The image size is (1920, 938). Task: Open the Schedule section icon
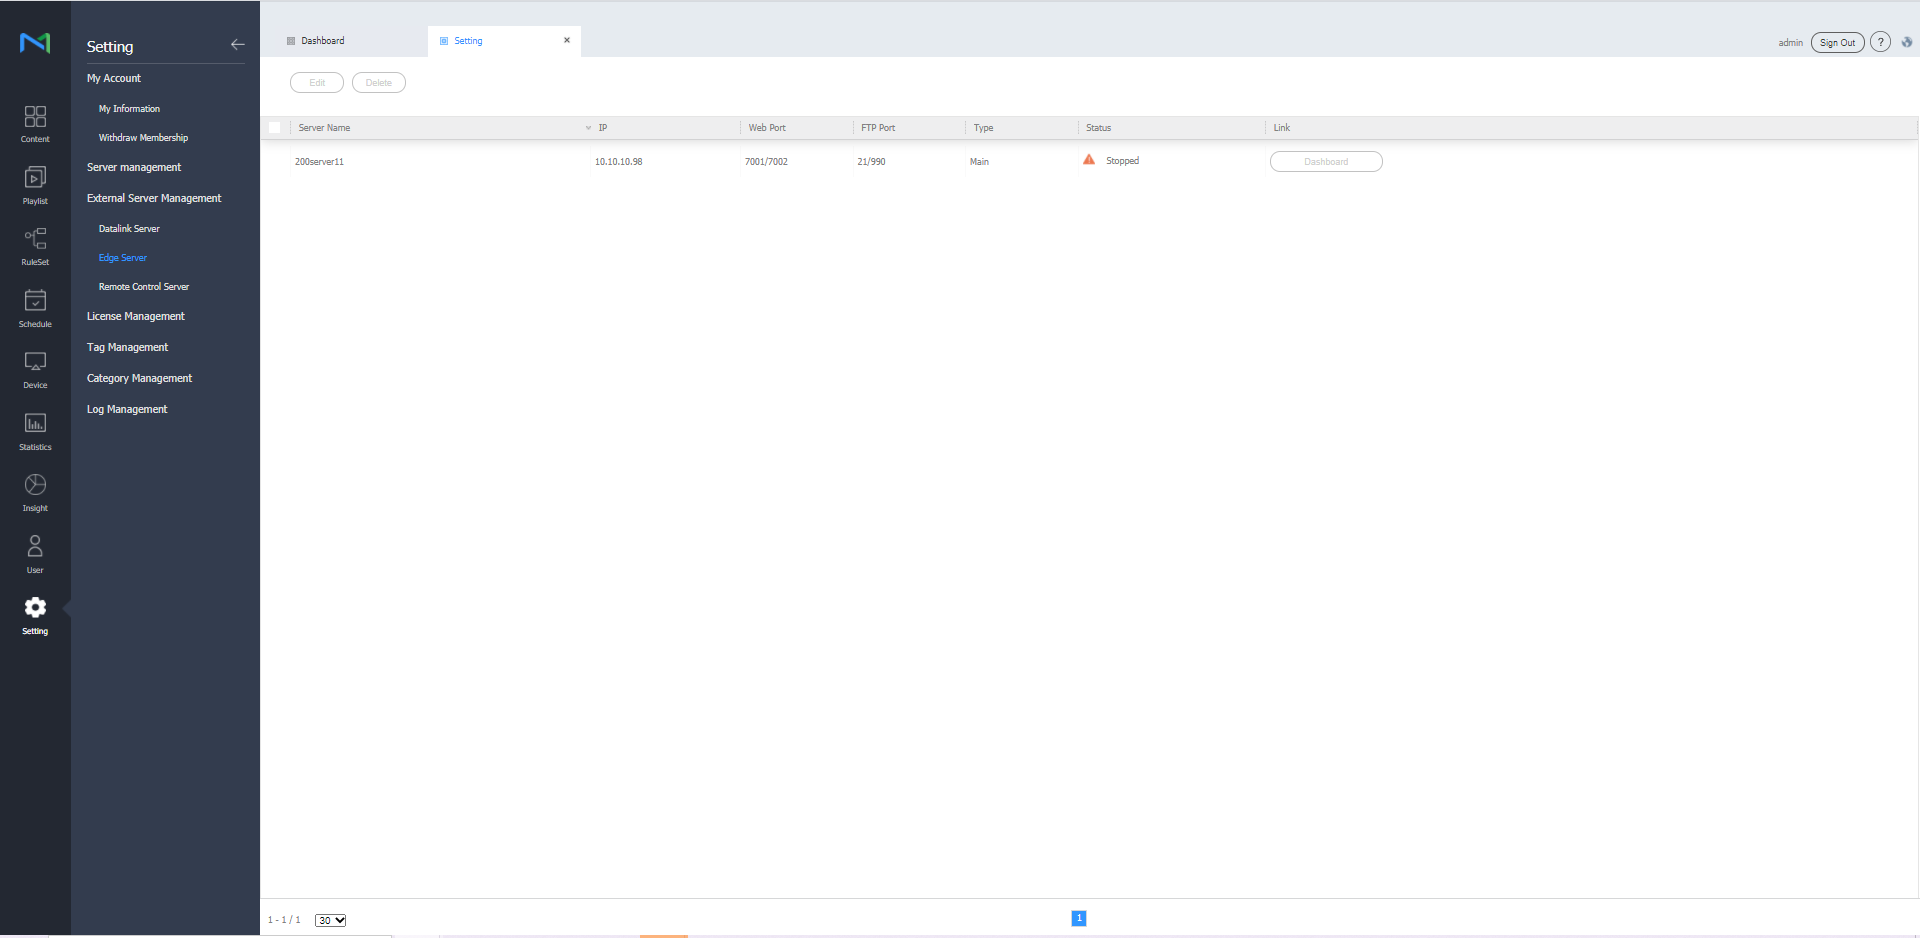[x=35, y=308]
